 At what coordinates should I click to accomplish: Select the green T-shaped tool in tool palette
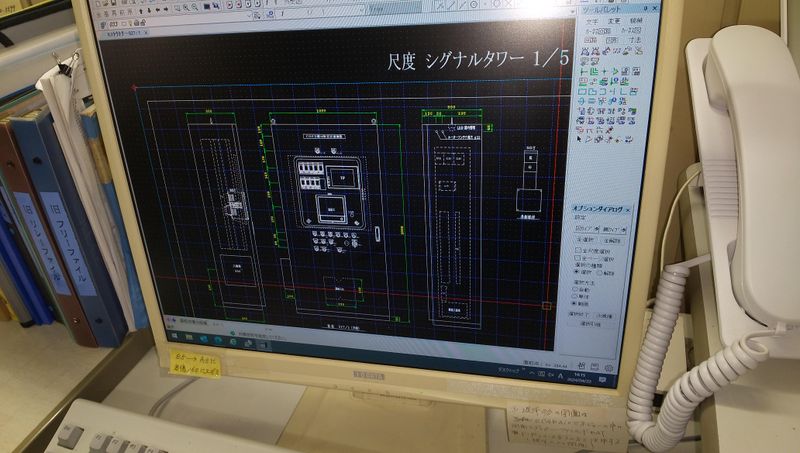(x=583, y=73)
